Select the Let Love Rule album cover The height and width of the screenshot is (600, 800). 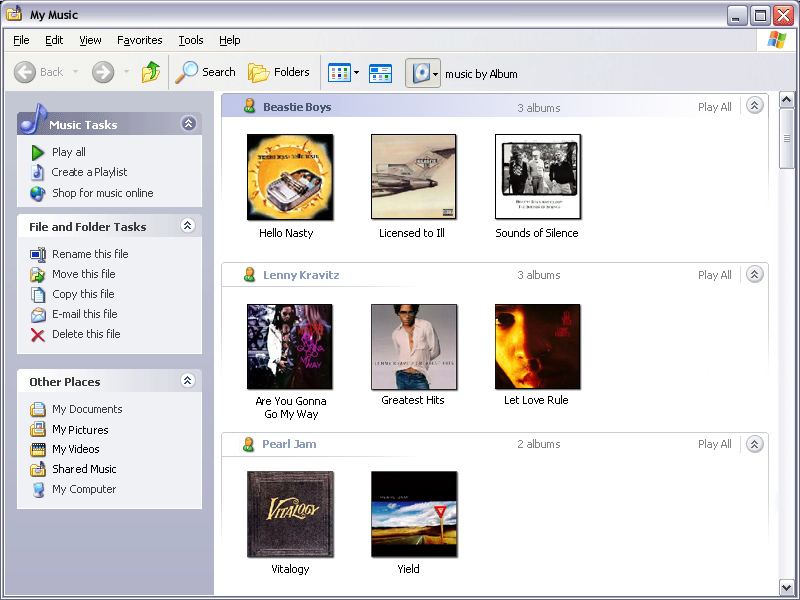tap(537, 346)
